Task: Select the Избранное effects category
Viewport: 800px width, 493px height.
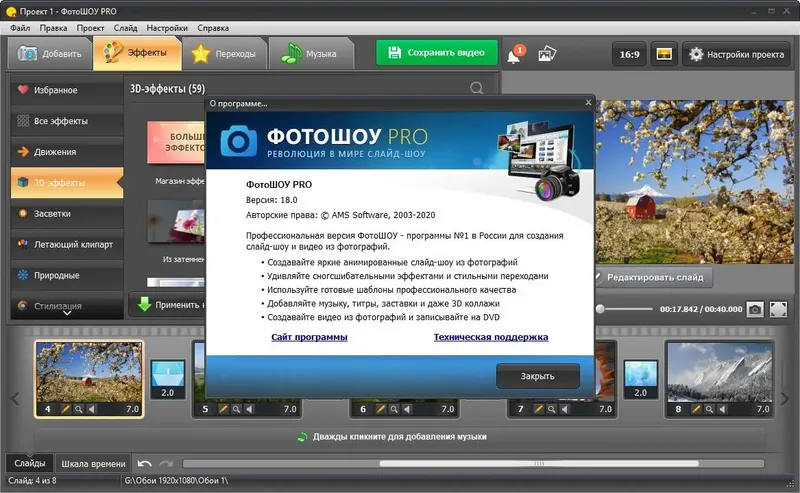Action: (67, 90)
